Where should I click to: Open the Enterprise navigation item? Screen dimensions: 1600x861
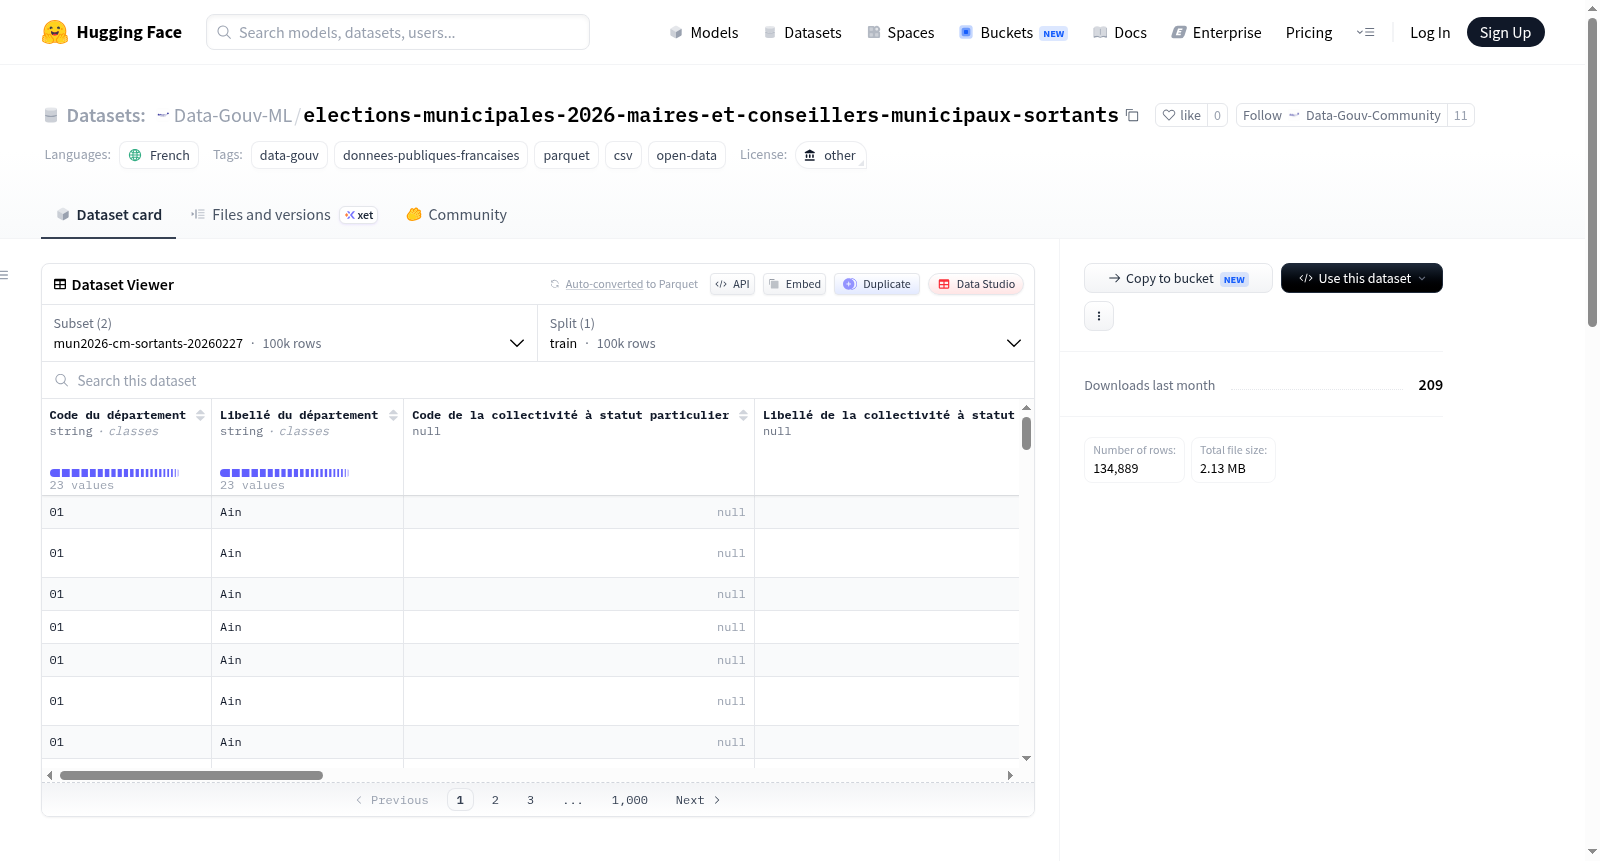point(1216,32)
